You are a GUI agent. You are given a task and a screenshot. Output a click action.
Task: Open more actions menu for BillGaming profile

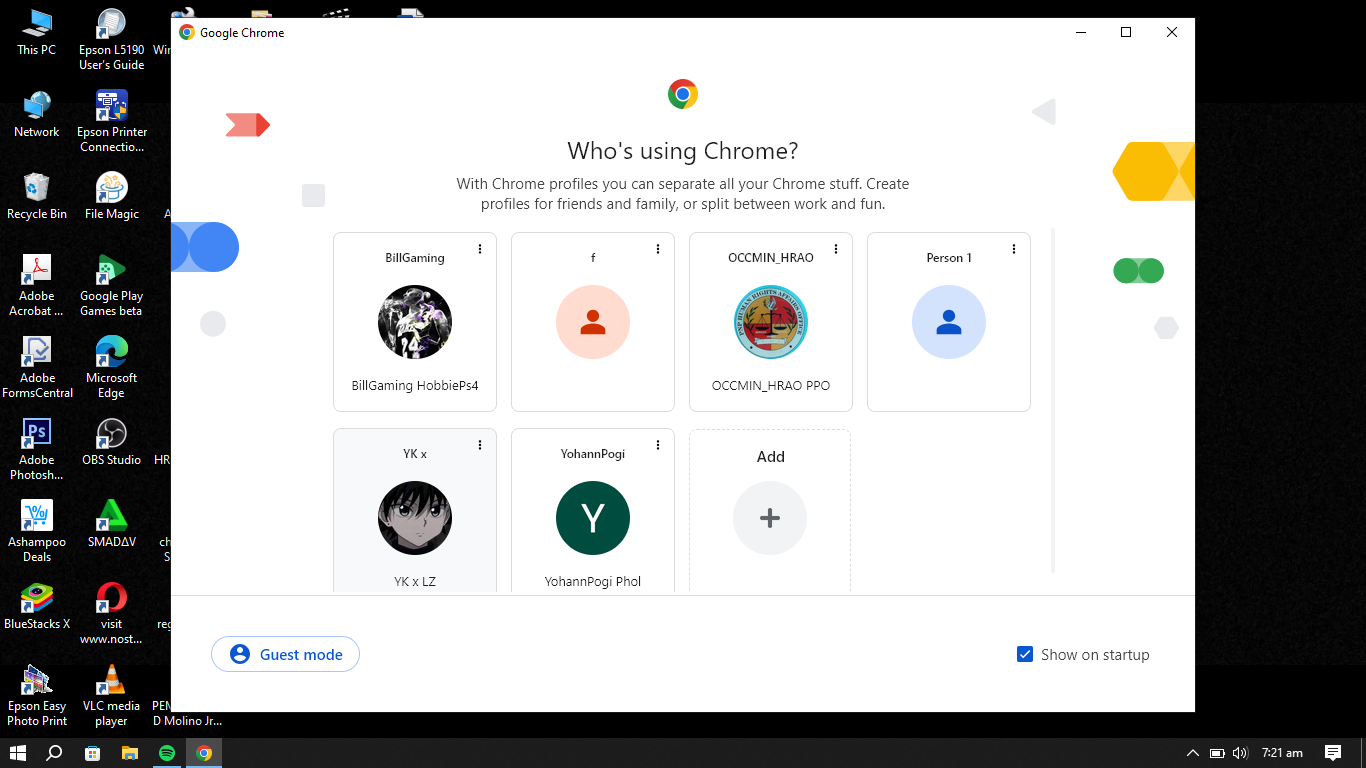click(x=480, y=249)
